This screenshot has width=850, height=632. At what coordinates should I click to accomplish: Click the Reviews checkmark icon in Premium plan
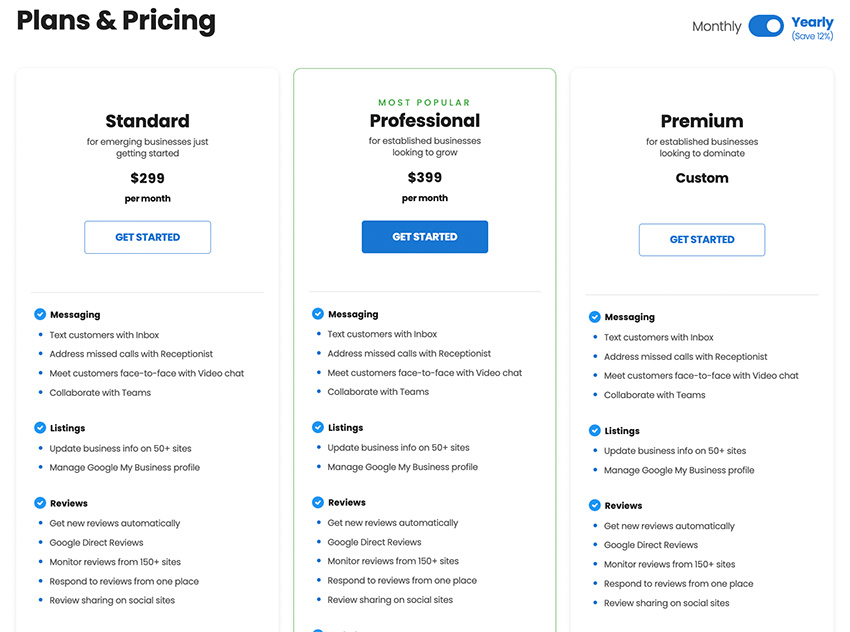pos(595,506)
